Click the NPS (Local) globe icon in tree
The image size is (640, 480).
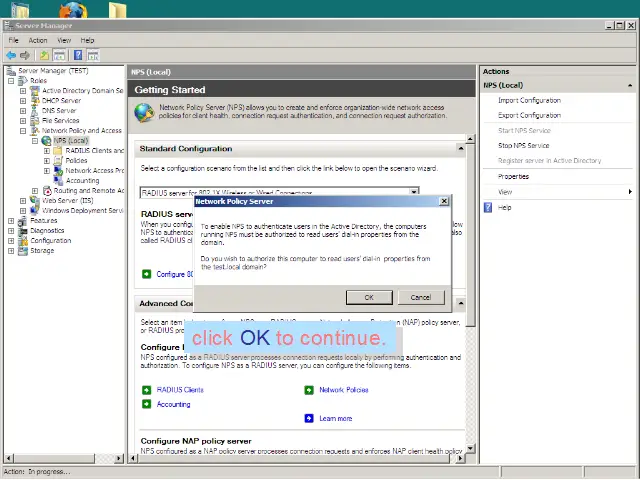pos(47,140)
